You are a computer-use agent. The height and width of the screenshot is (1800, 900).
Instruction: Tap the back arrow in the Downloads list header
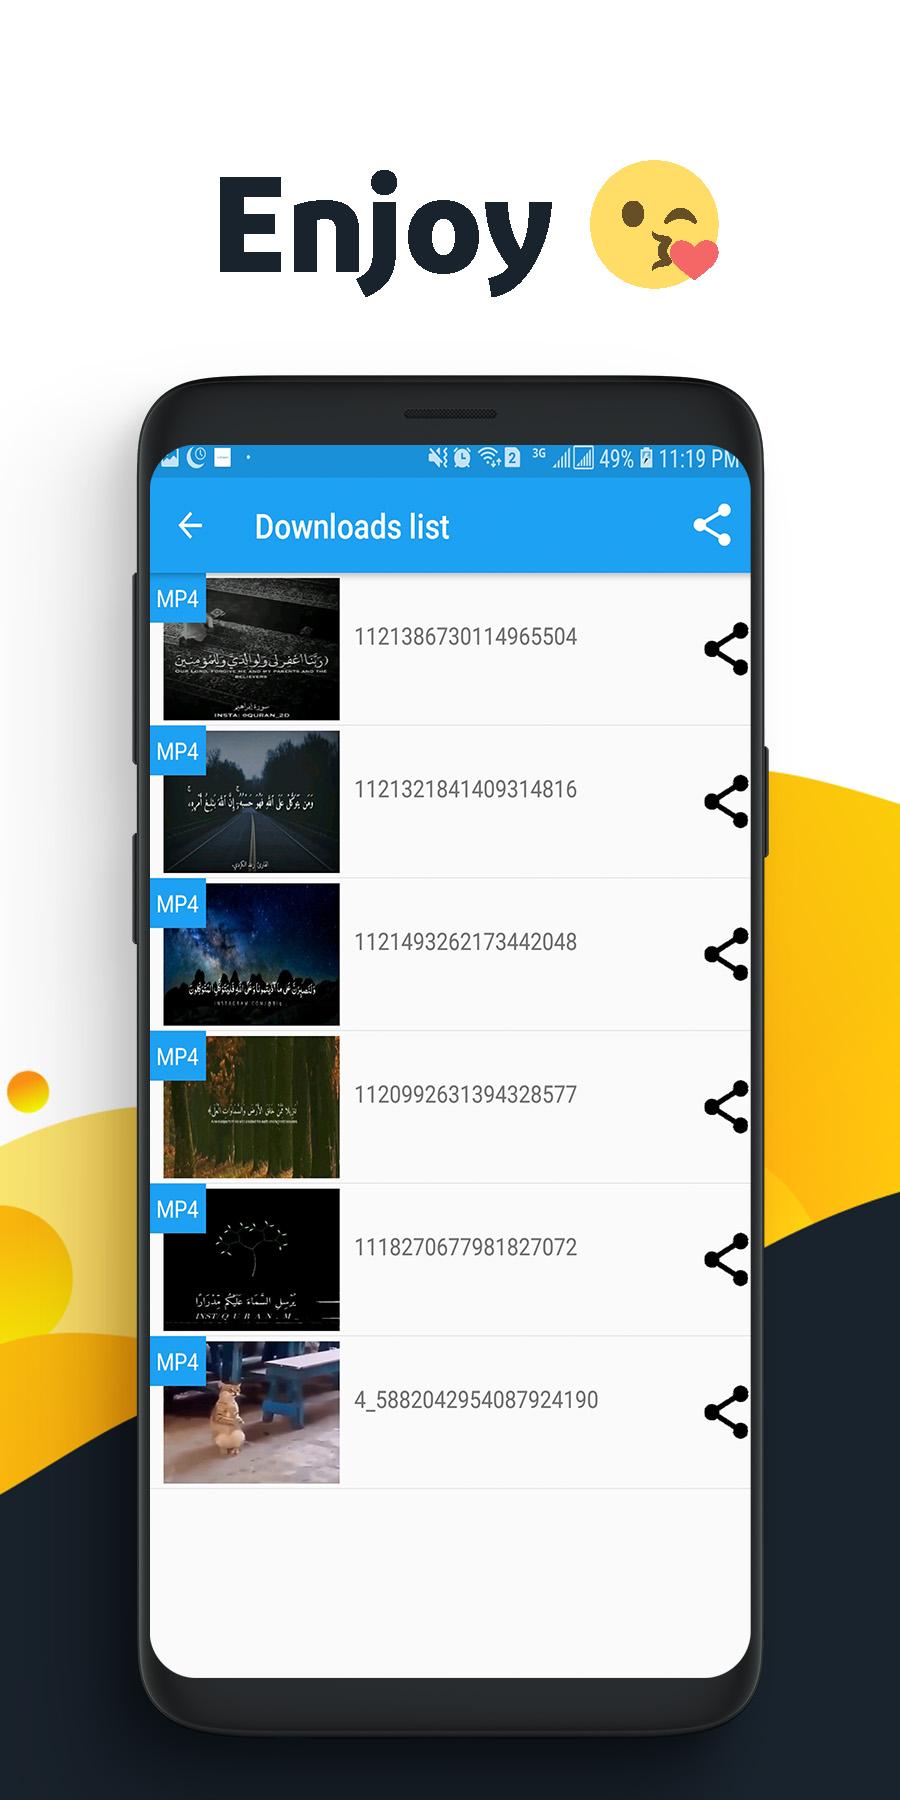coord(190,525)
